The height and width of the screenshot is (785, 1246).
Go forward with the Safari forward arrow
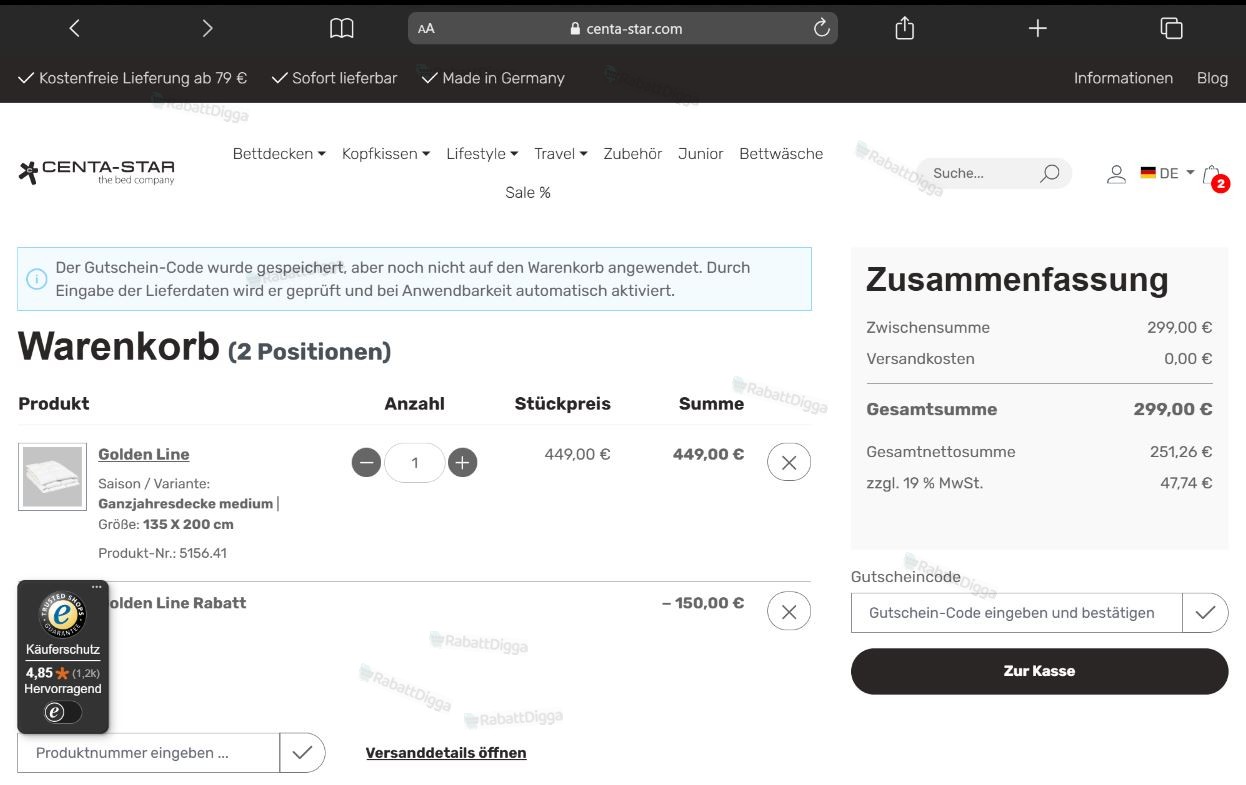207,29
